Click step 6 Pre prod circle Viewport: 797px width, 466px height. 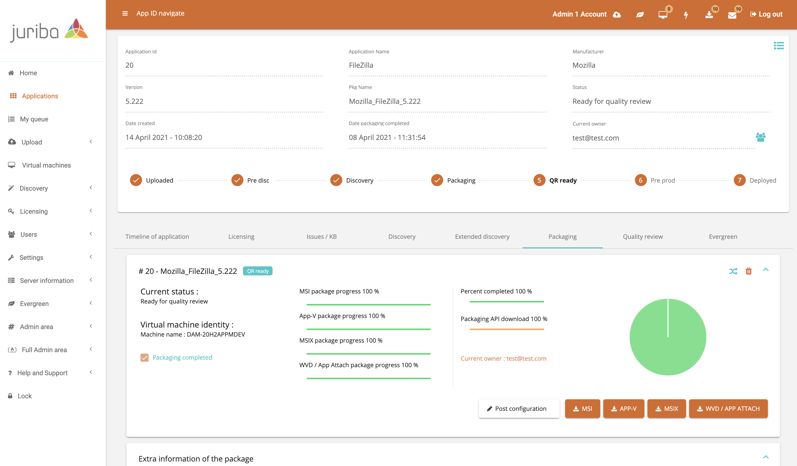pos(640,180)
